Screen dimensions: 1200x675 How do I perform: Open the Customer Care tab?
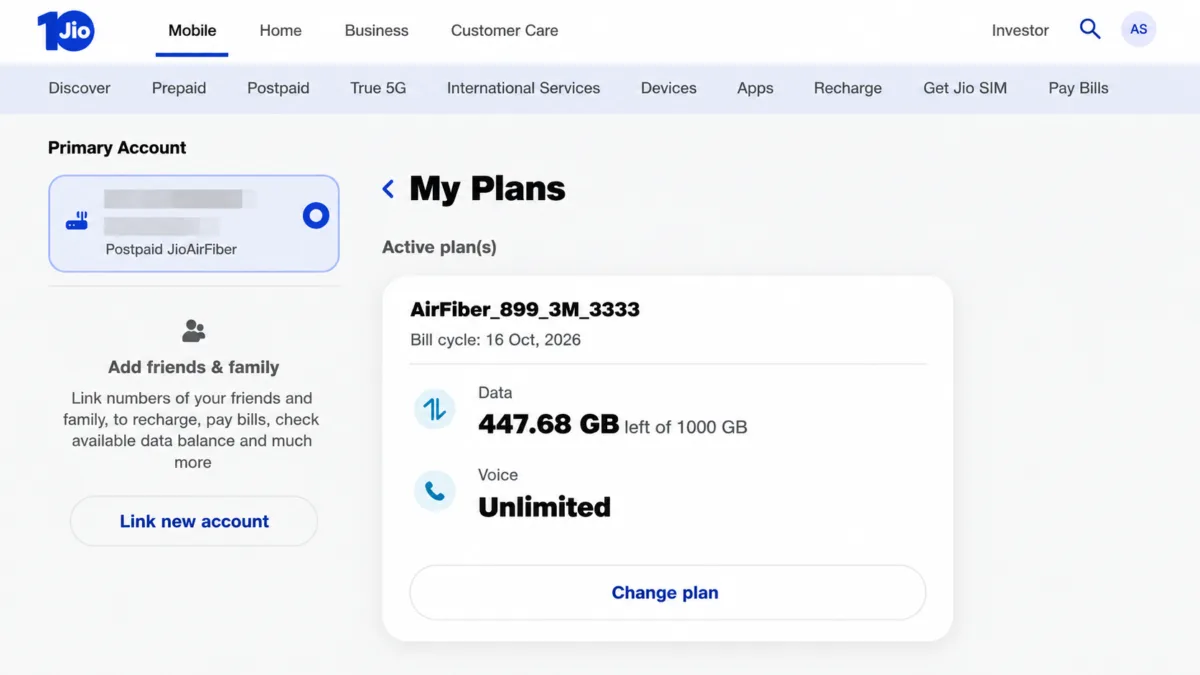(504, 30)
